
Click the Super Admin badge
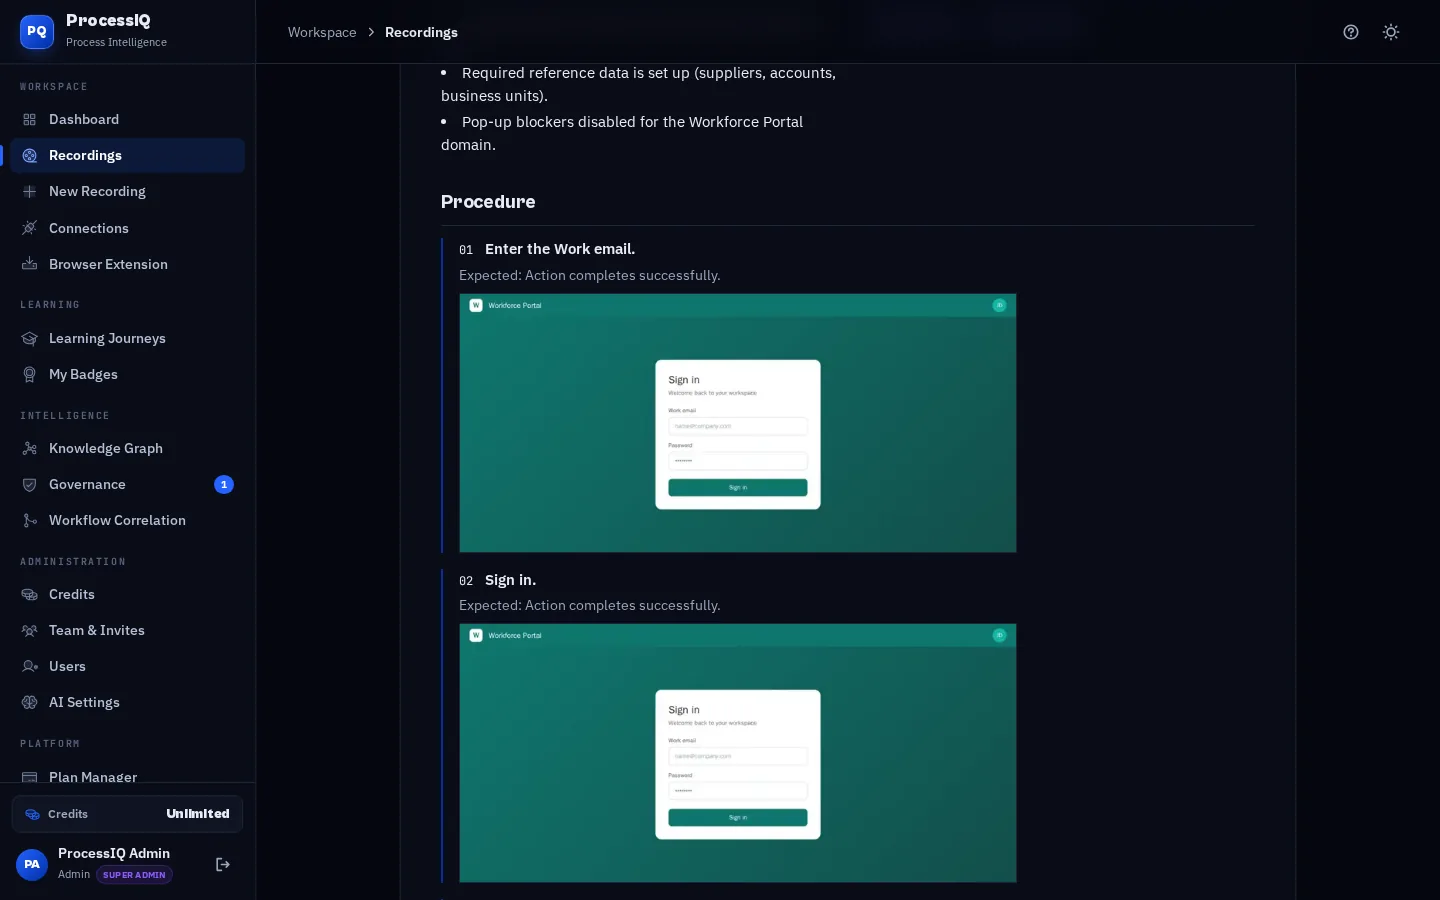click(x=134, y=875)
